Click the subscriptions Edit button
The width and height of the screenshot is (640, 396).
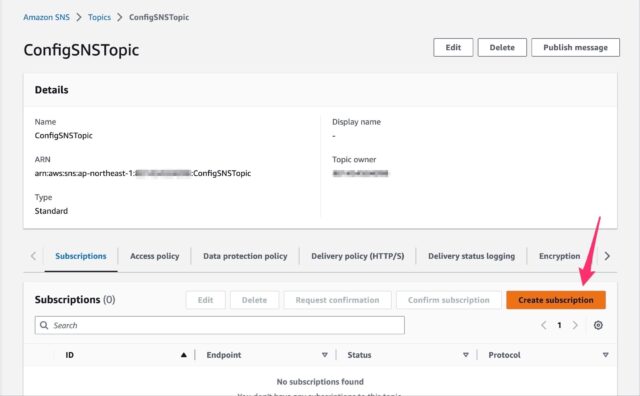205,300
